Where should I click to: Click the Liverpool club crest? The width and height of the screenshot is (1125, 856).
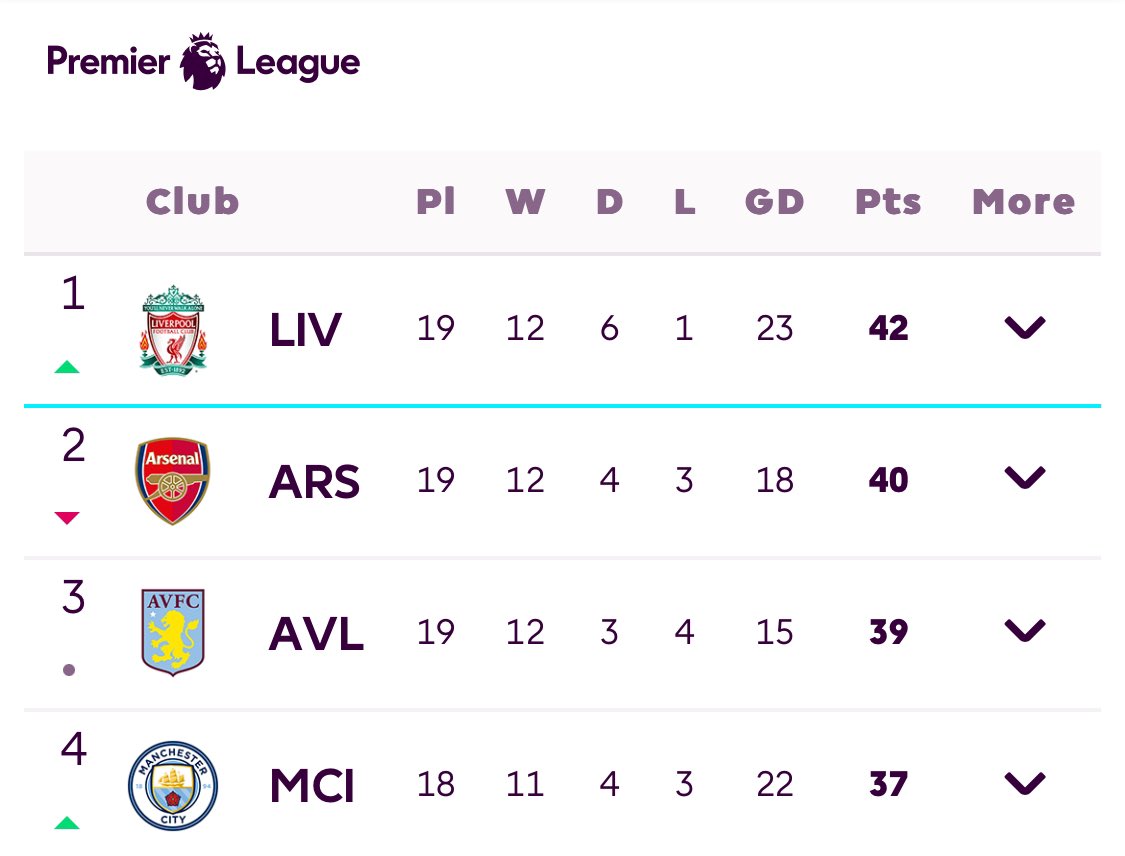pyautogui.click(x=173, y=330)
